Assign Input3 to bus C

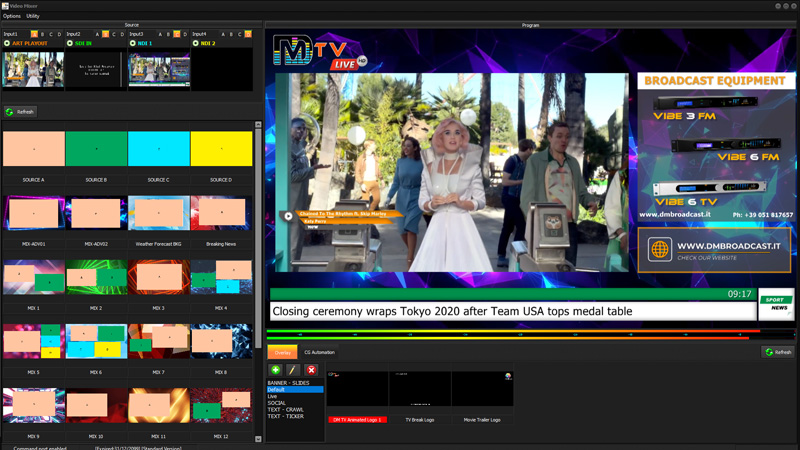click(x=177, y=34)
